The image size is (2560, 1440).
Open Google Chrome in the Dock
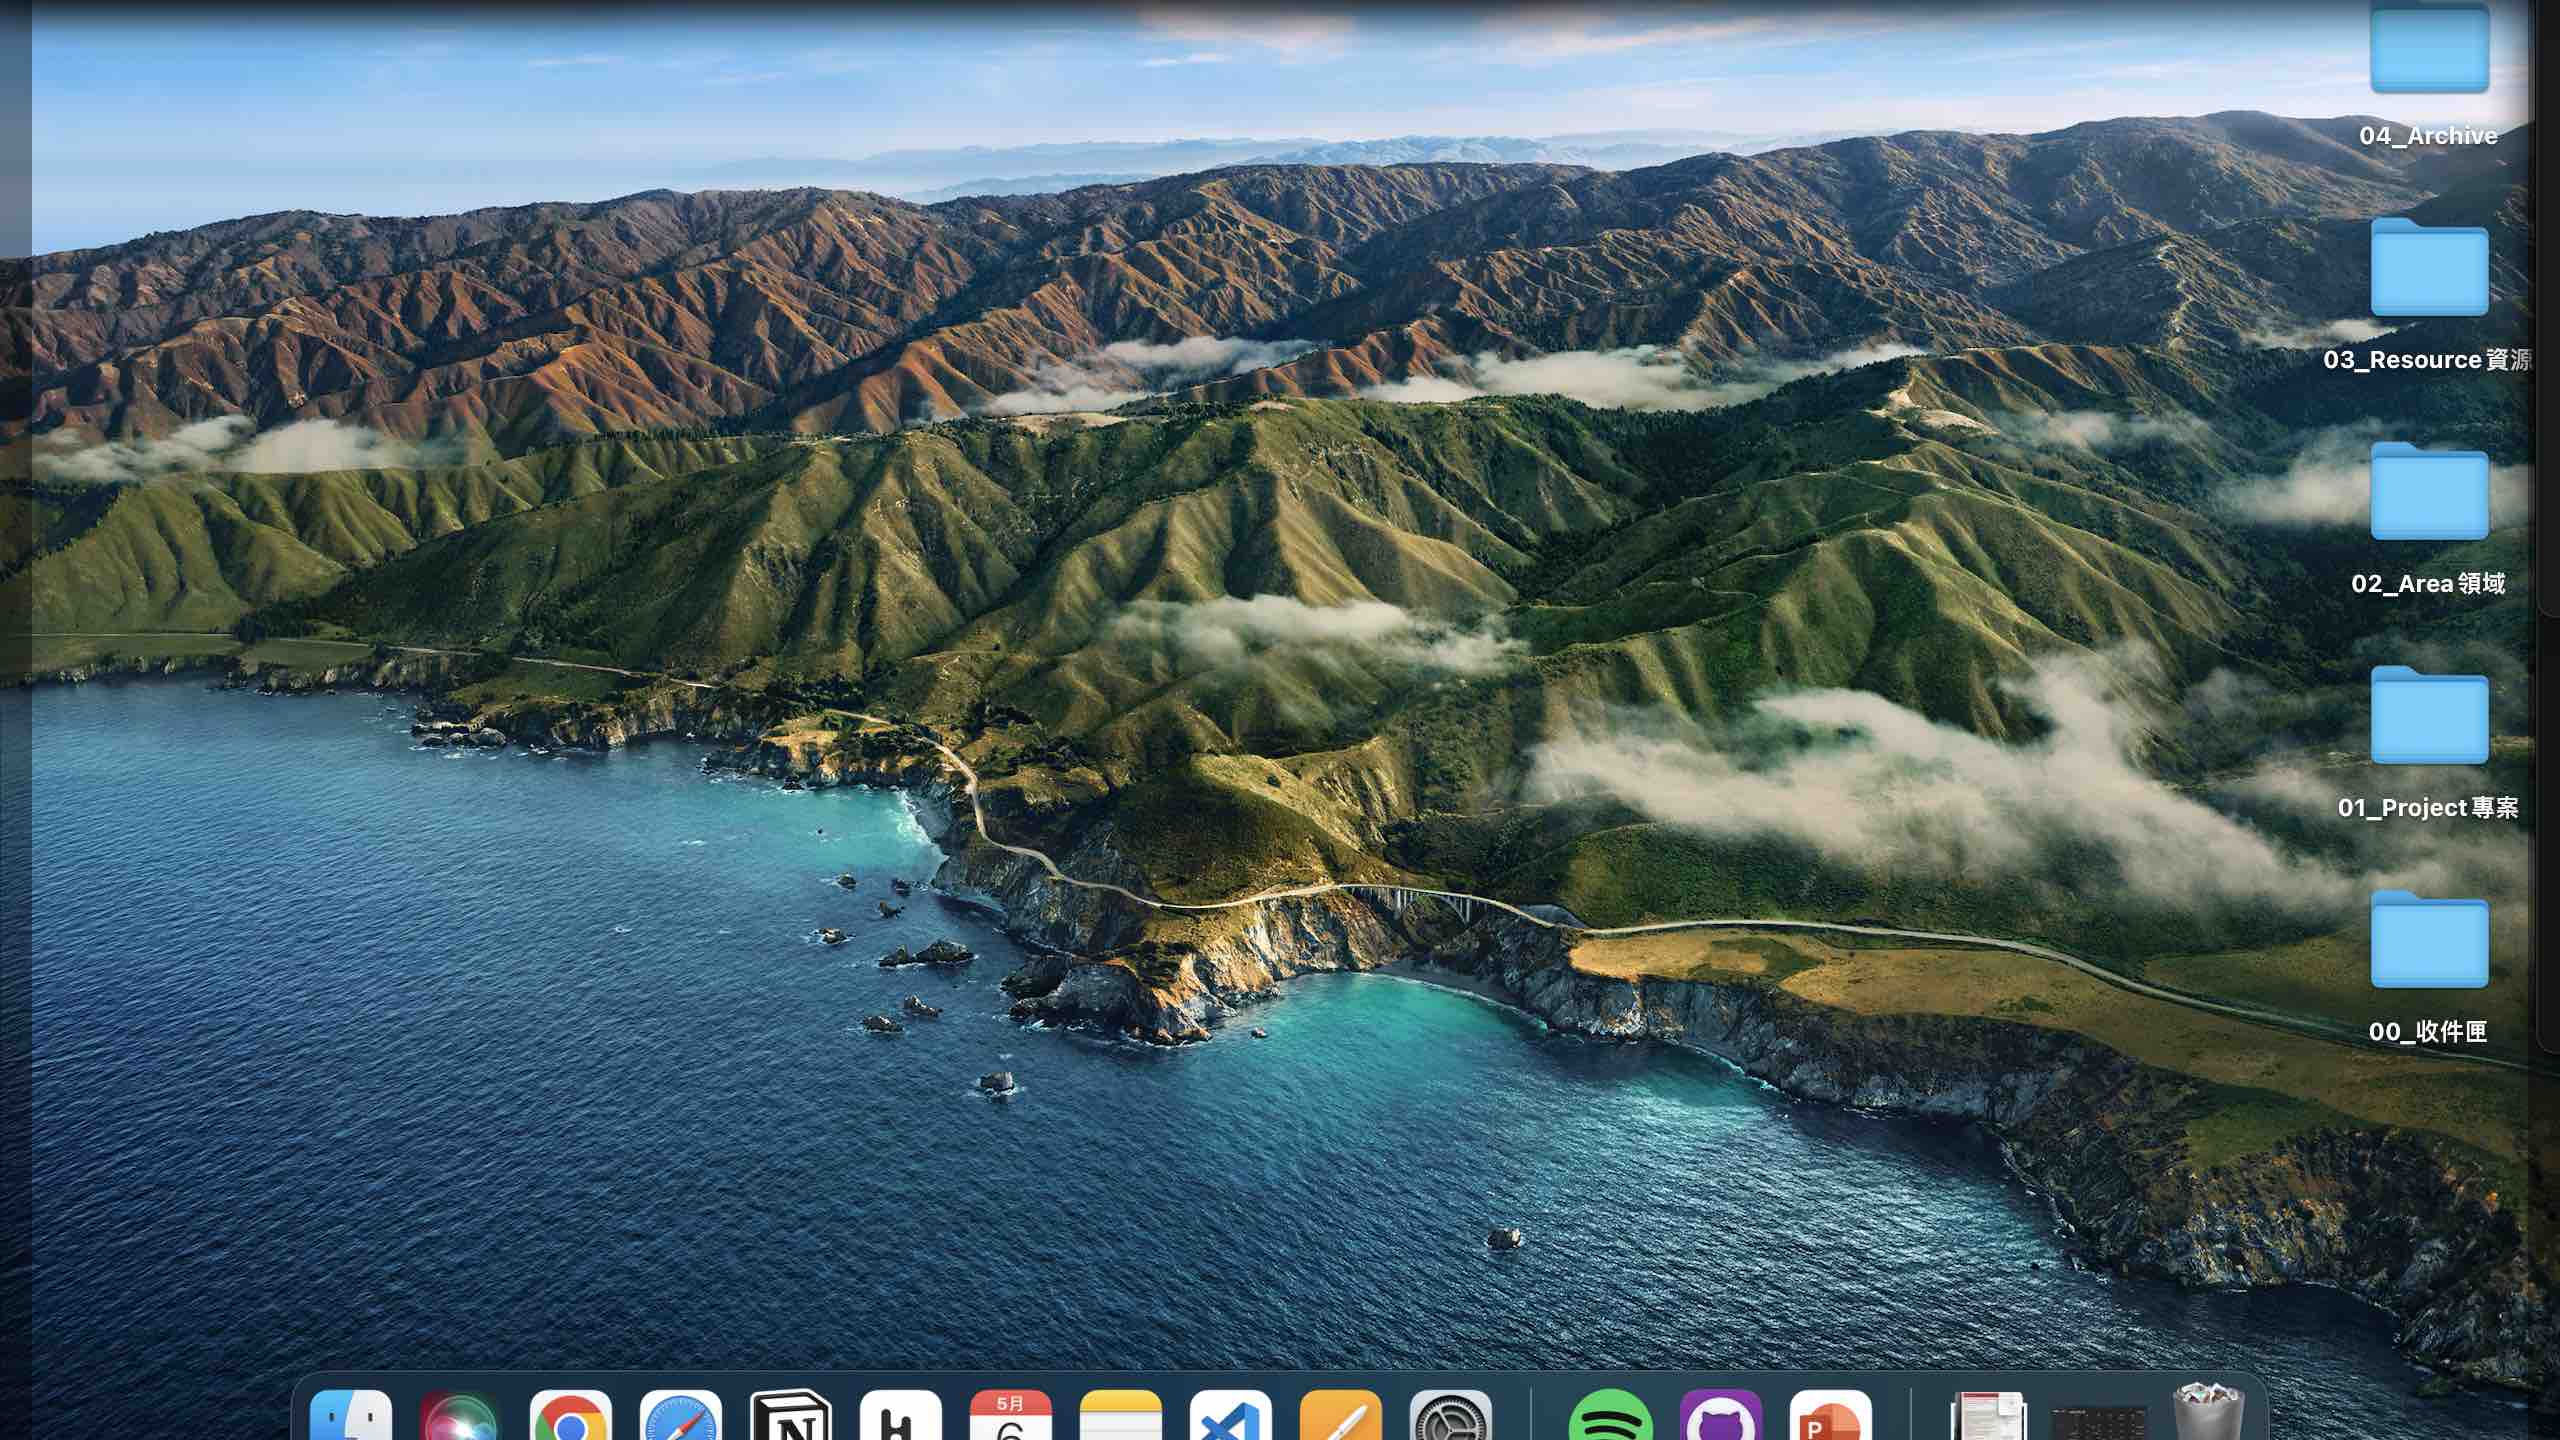click(571, 1415)
